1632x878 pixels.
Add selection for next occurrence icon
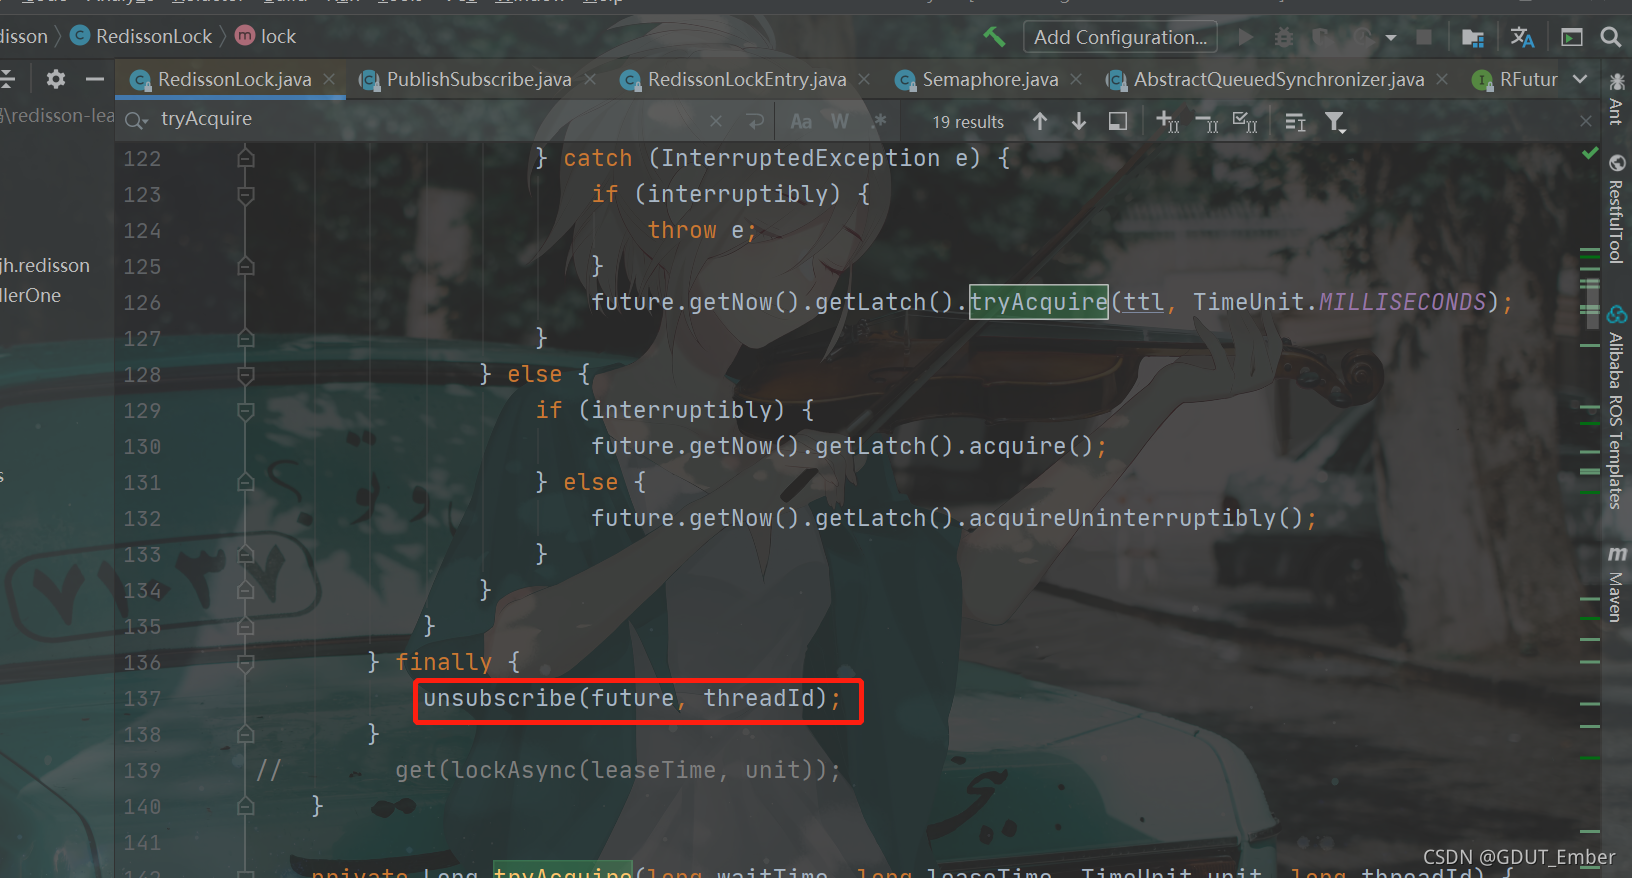click(1167, 121)
